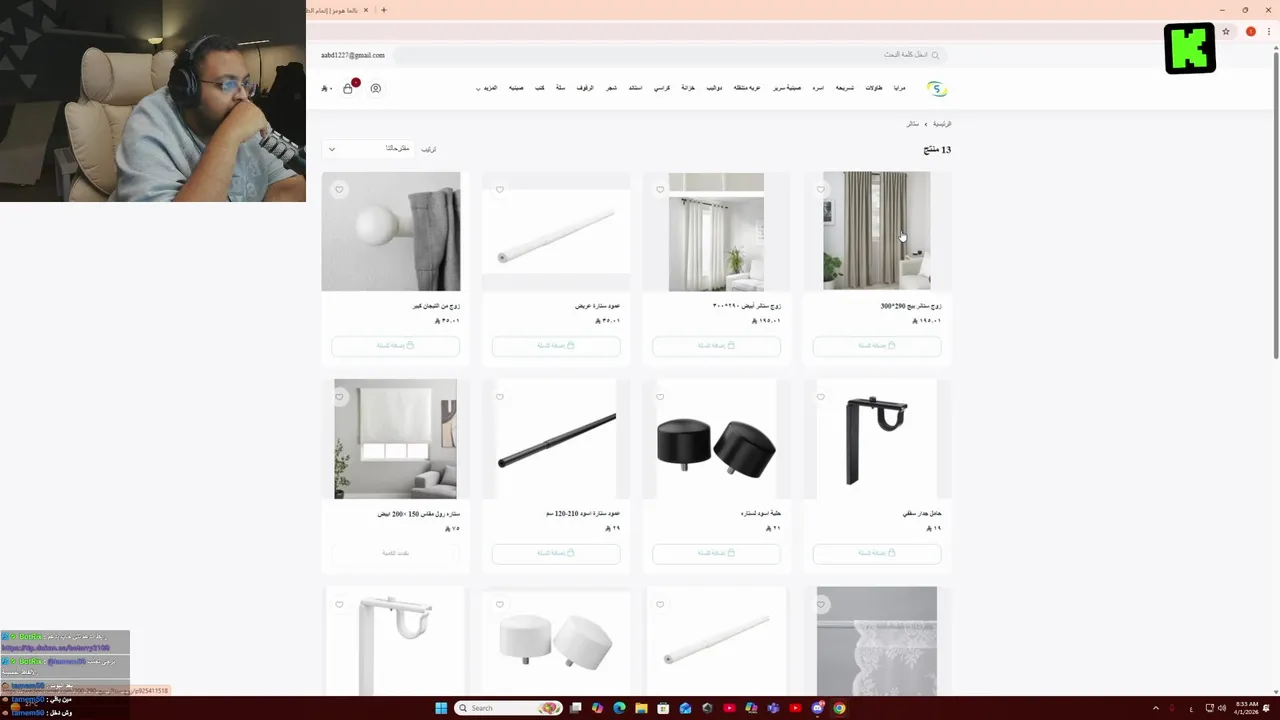Open the user account profile icon
The height and width of the screenshot is (720, 1280).
click(x=376, y=88)
